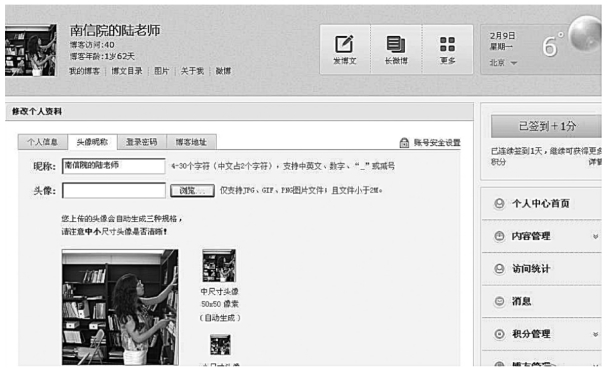Click the 中尺寸头像 thumbnail preview
Viewport: 607px width, 373px height.
pos(219,265)
